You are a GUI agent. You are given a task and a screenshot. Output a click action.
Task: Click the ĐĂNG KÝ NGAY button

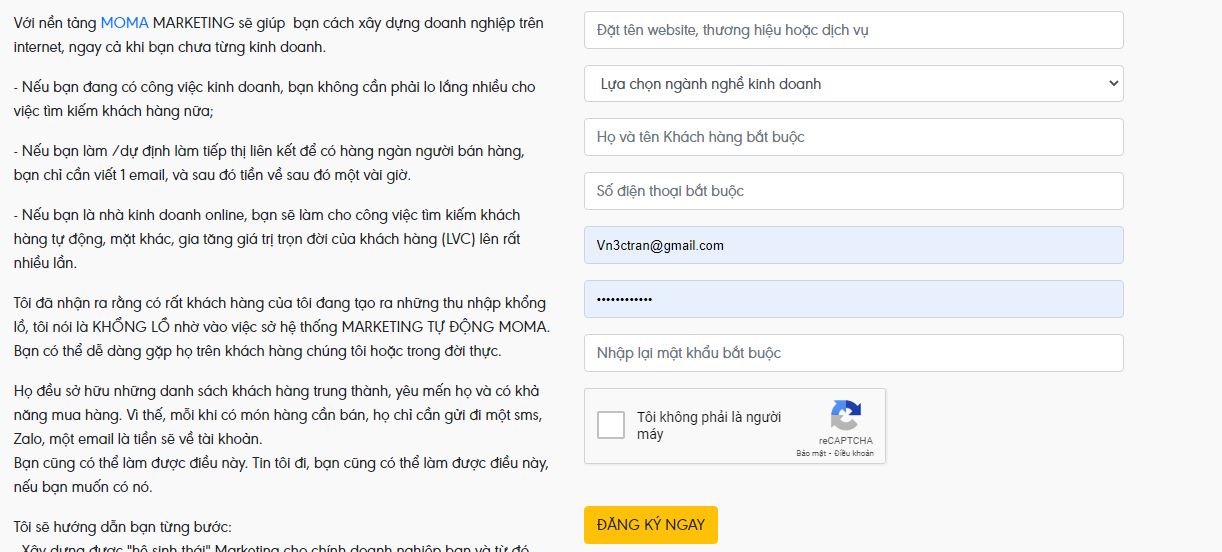[x=650, y=525]
